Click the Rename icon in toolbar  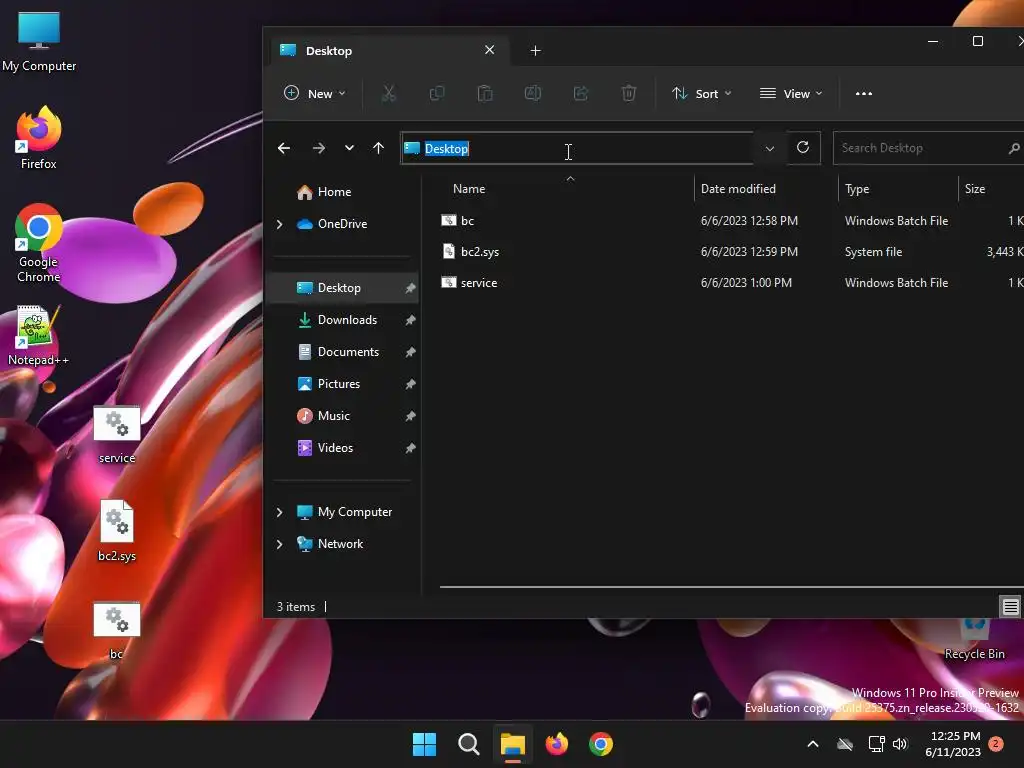(533, 93)
